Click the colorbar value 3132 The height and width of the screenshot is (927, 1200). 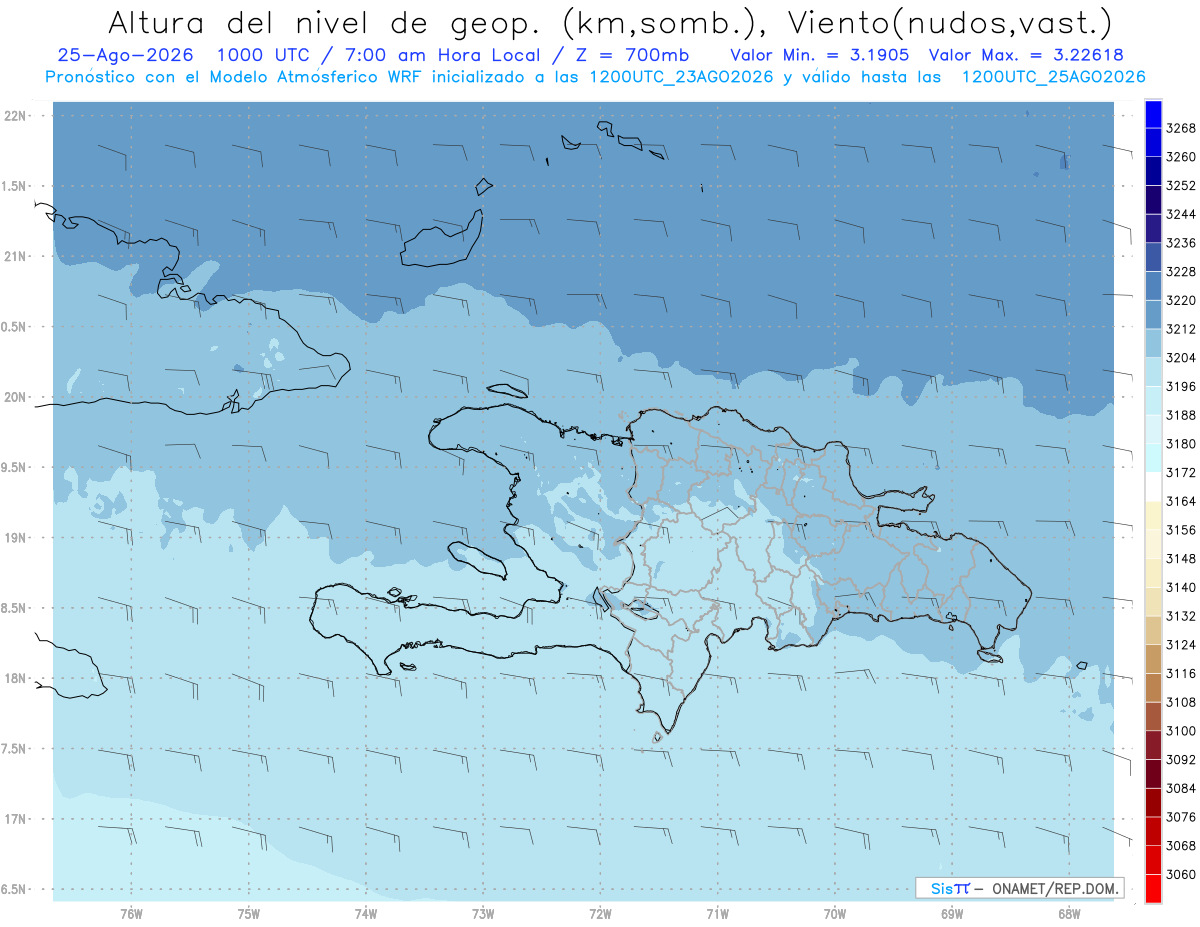coord(1180,616)
